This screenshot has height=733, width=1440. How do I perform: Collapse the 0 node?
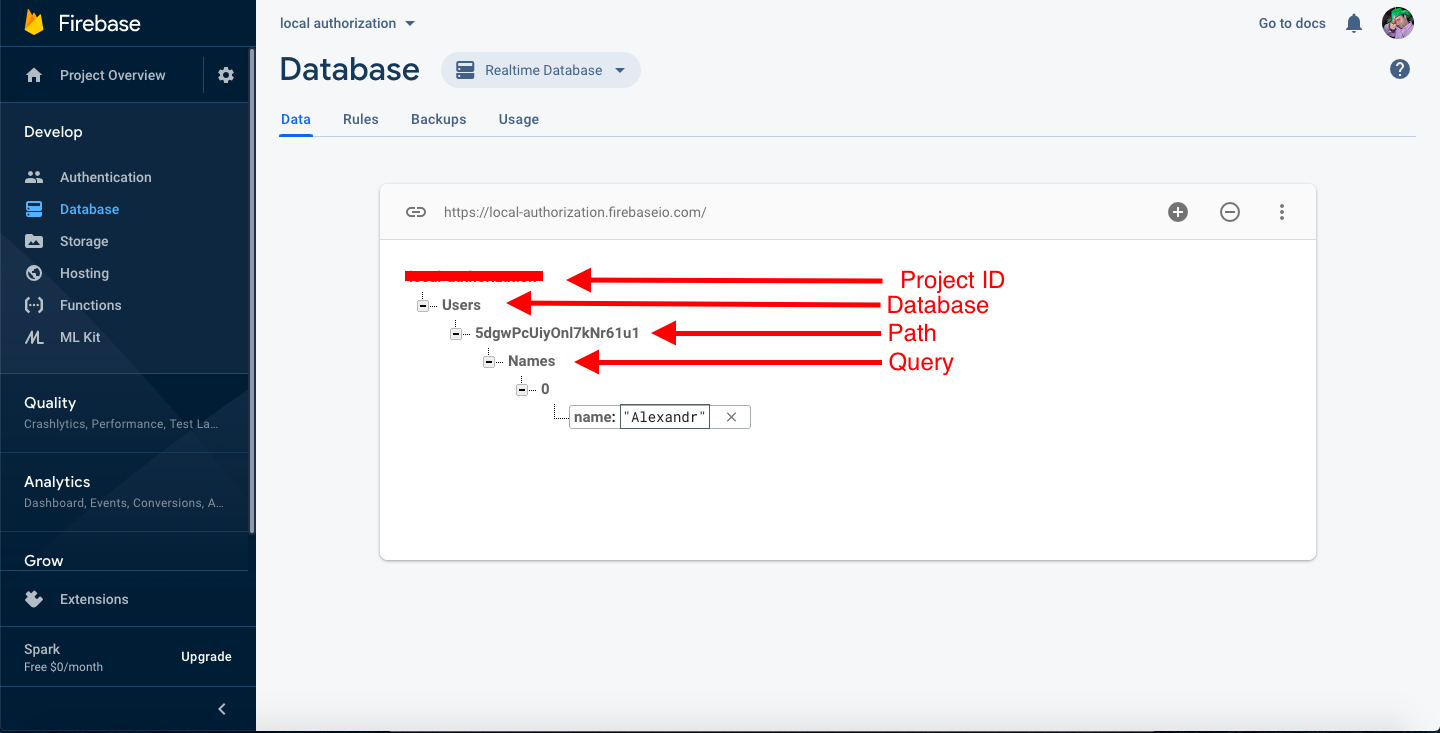pos(522,389)
